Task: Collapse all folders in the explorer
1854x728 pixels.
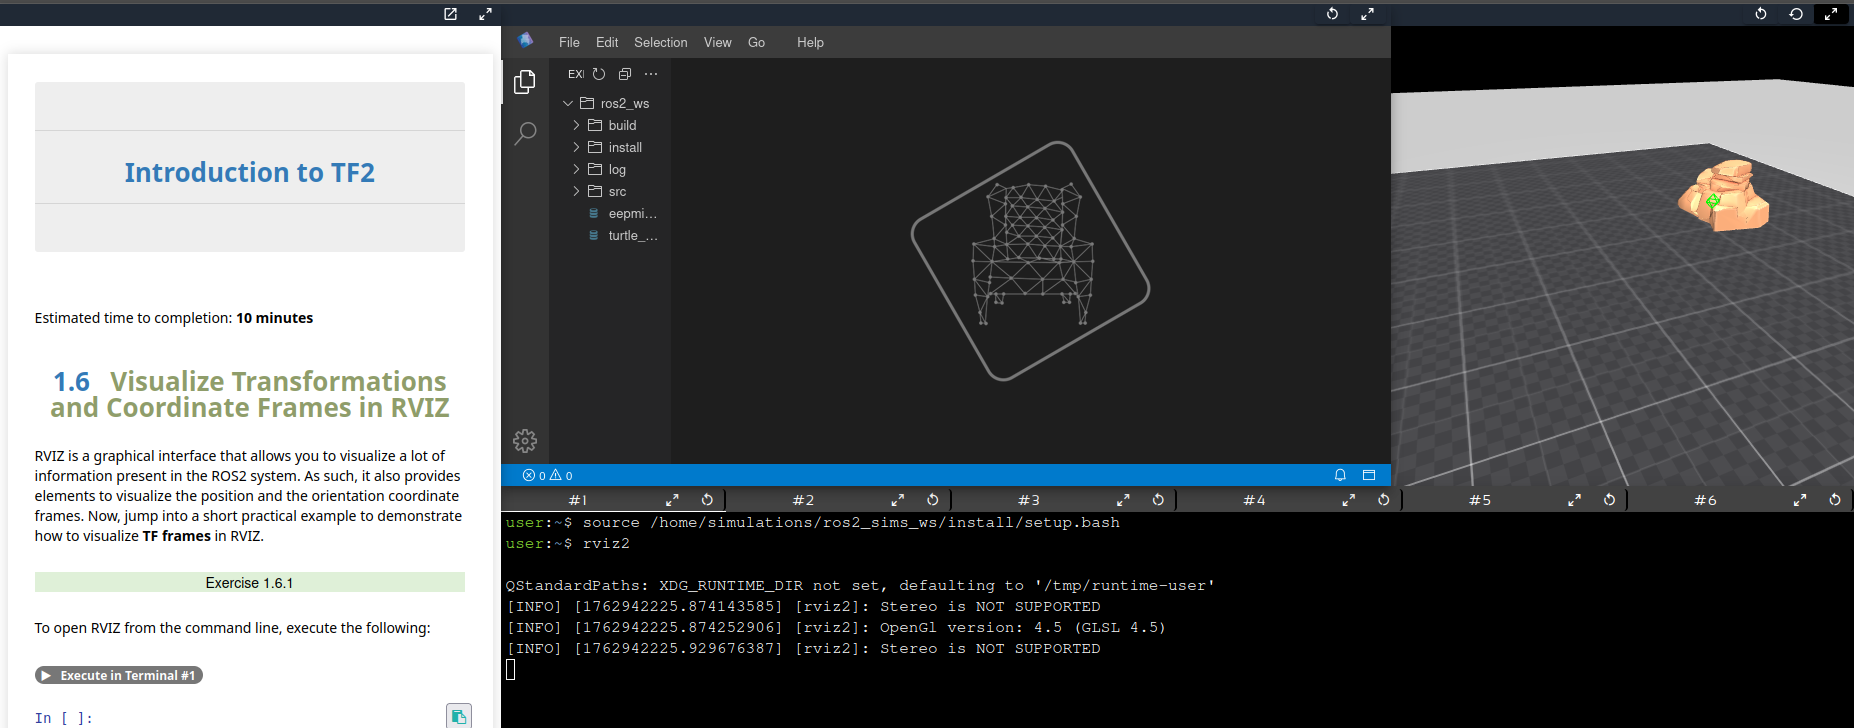Action: [625, 74]
